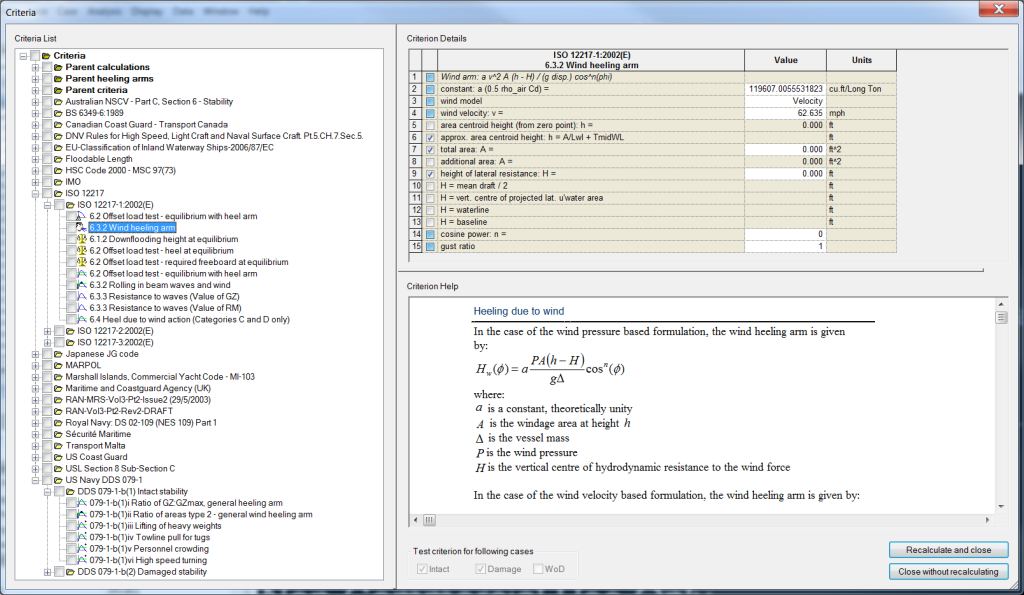Viewport: 1024px width, 595px height.
Task: Expand the Japanese JG code folder
Action: point(35,354)
